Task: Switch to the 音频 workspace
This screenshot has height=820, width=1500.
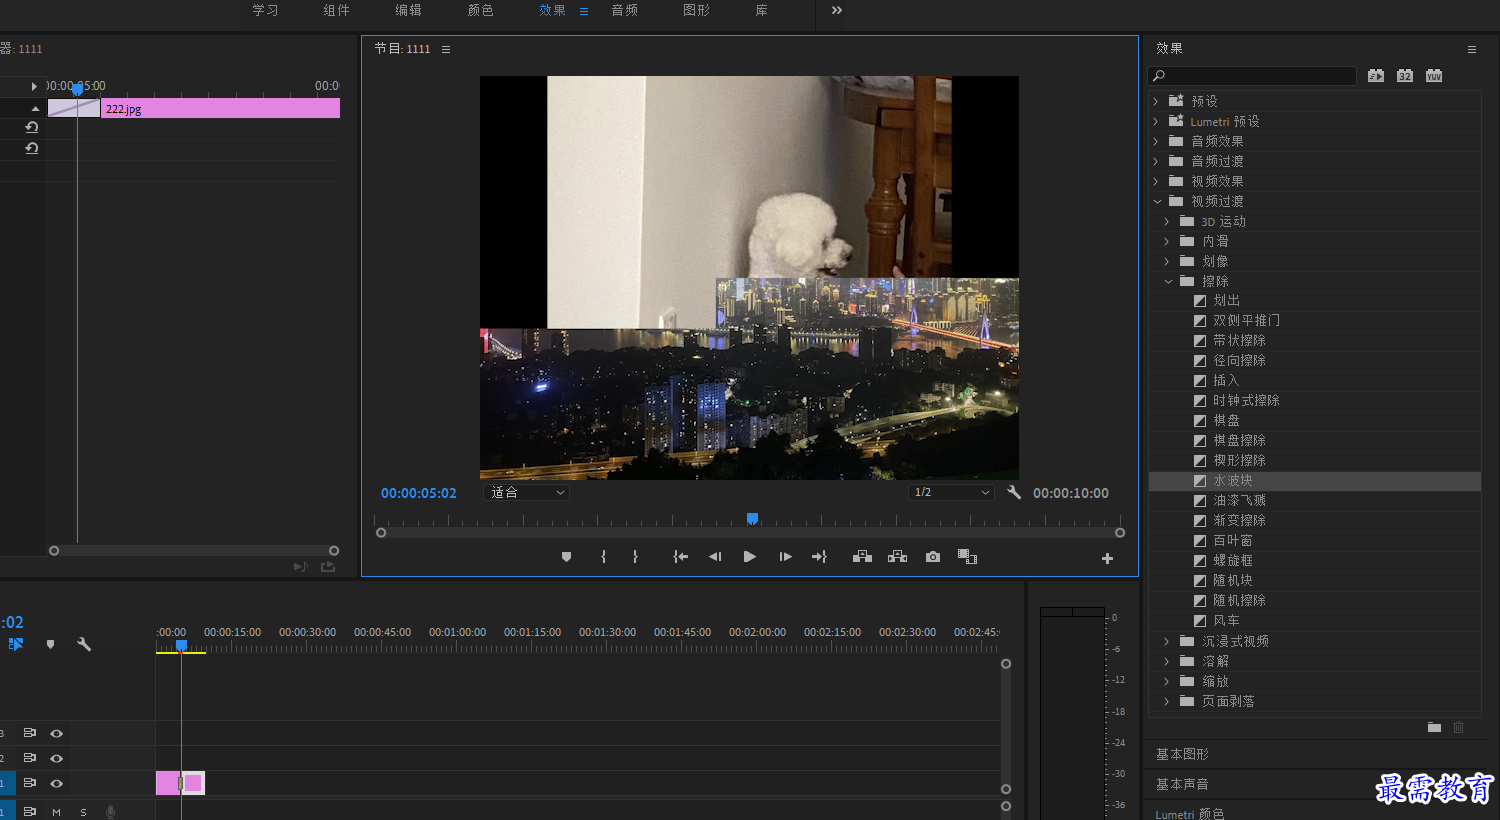Action: (x=624, y=10)
